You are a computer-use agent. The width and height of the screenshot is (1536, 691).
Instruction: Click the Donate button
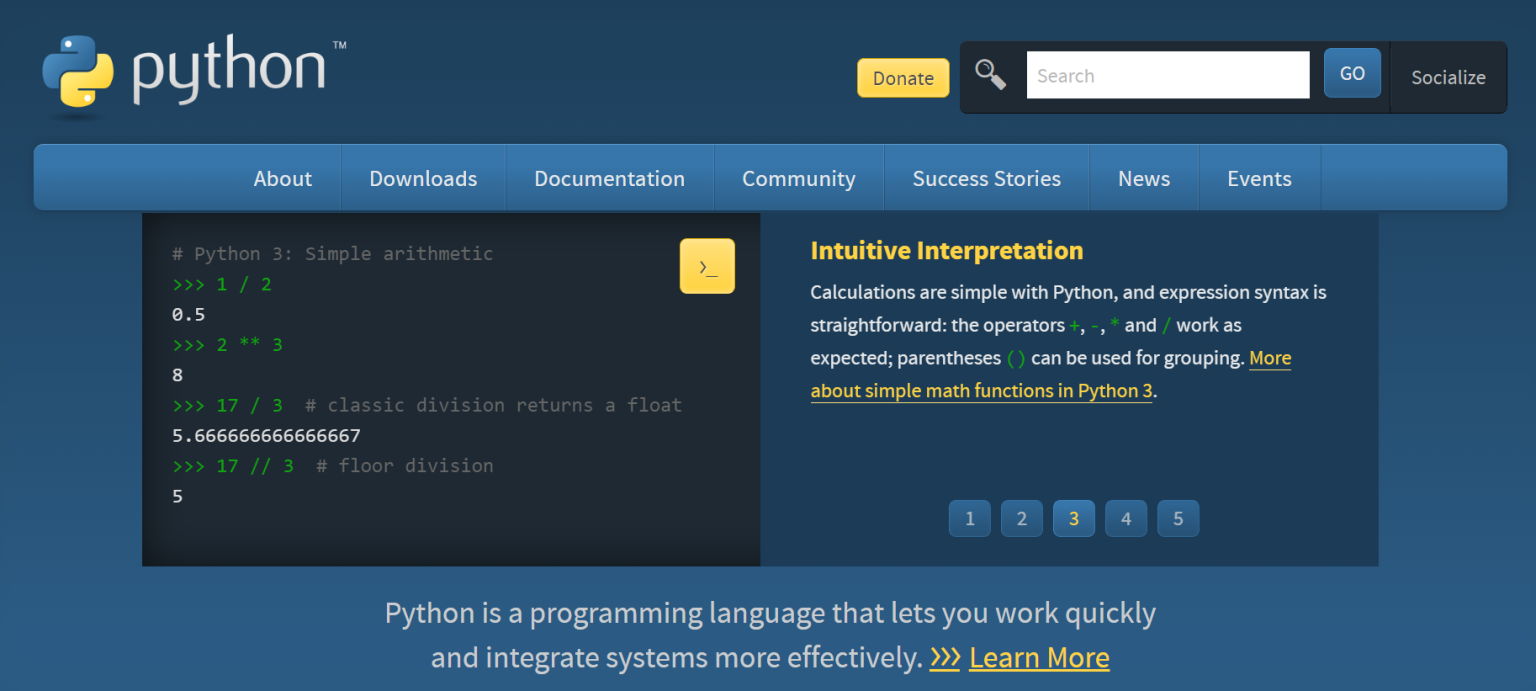(902, 77)
